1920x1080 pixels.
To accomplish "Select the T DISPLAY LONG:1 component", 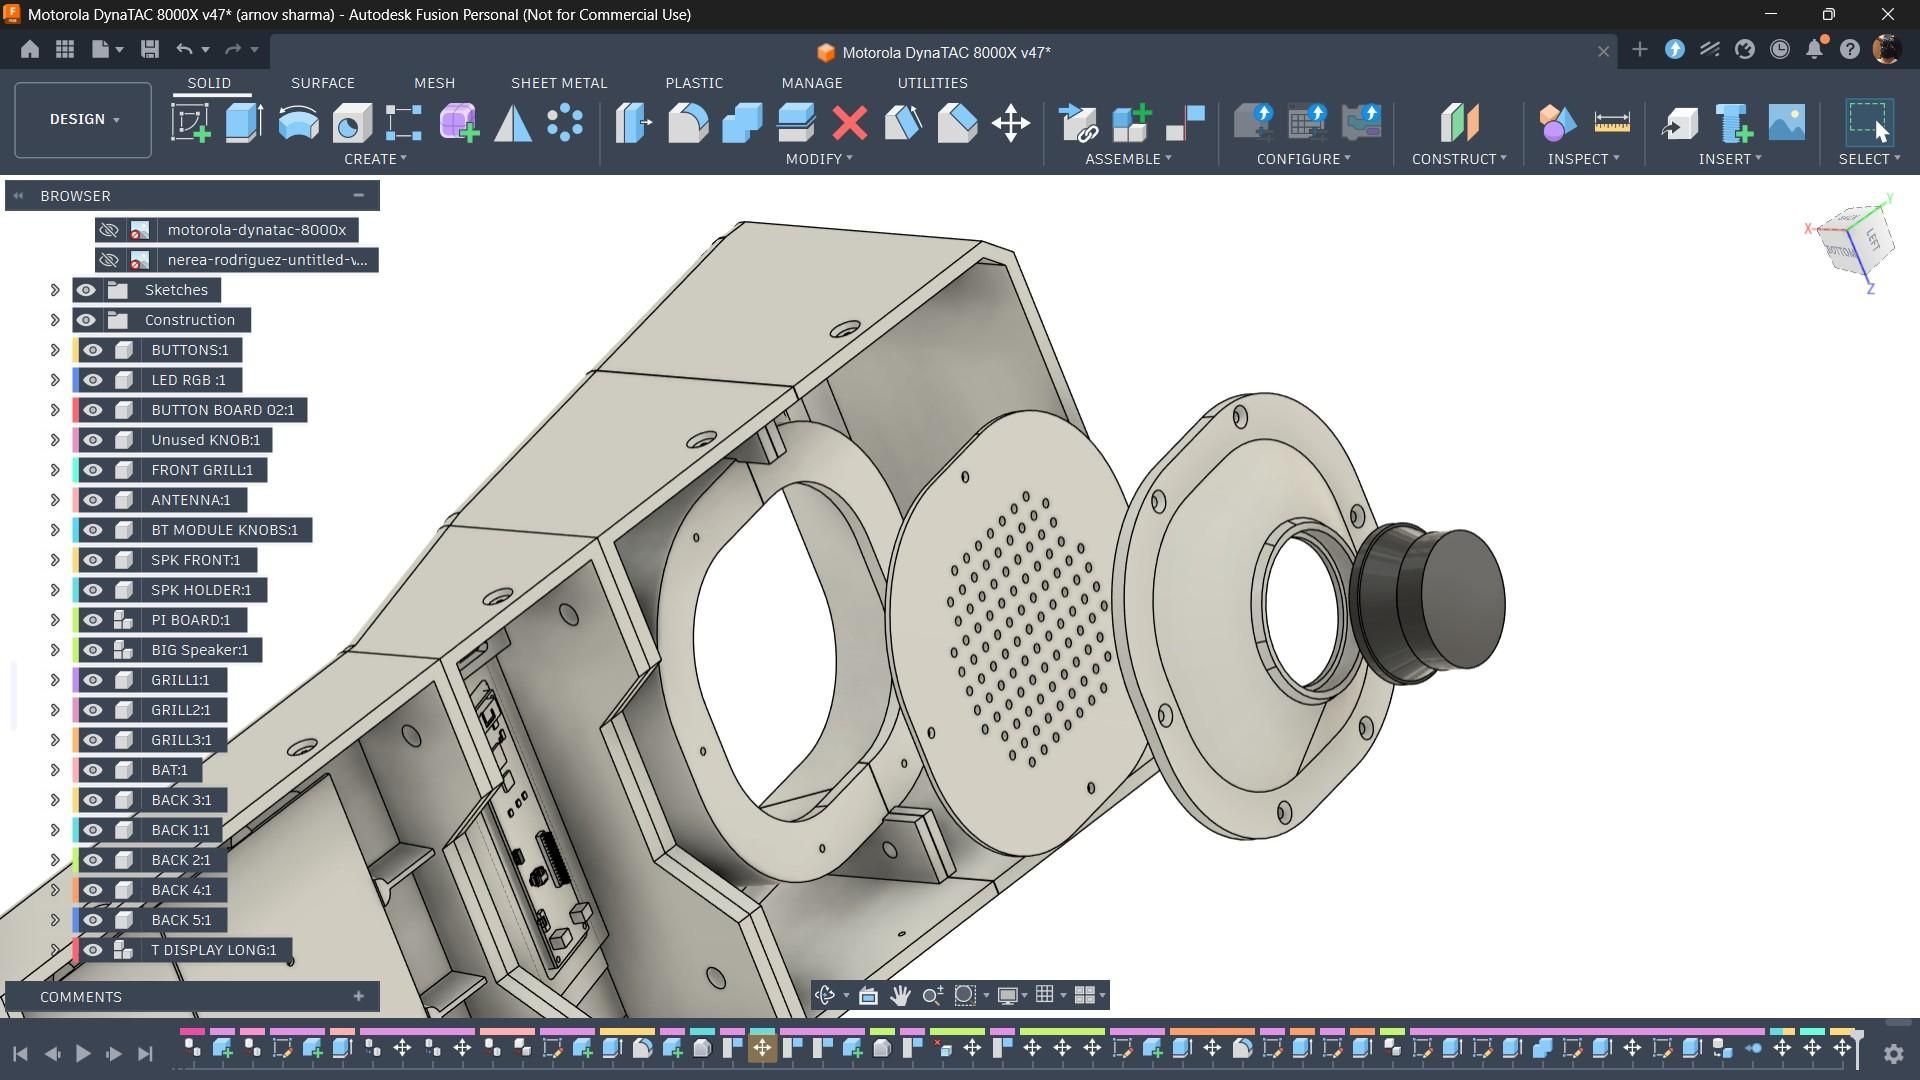I will point(214,950).
